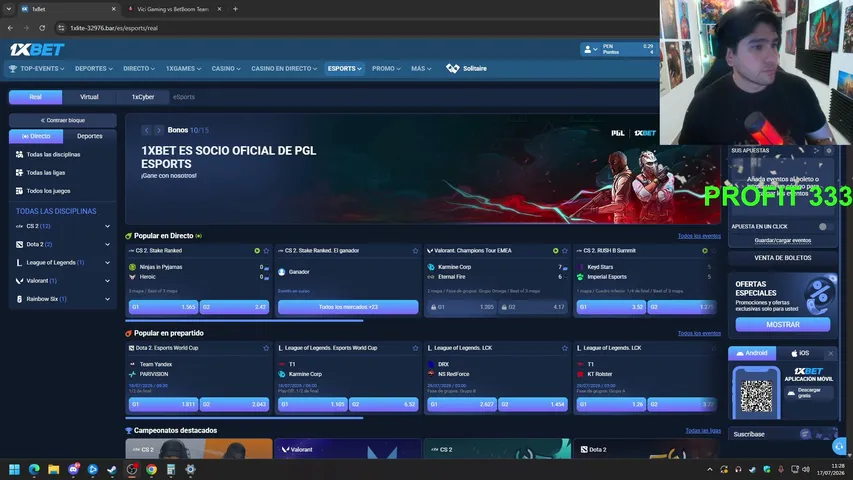853x480 pixels.
Task: Open Windows Start menu
Action: coord(15,469)
